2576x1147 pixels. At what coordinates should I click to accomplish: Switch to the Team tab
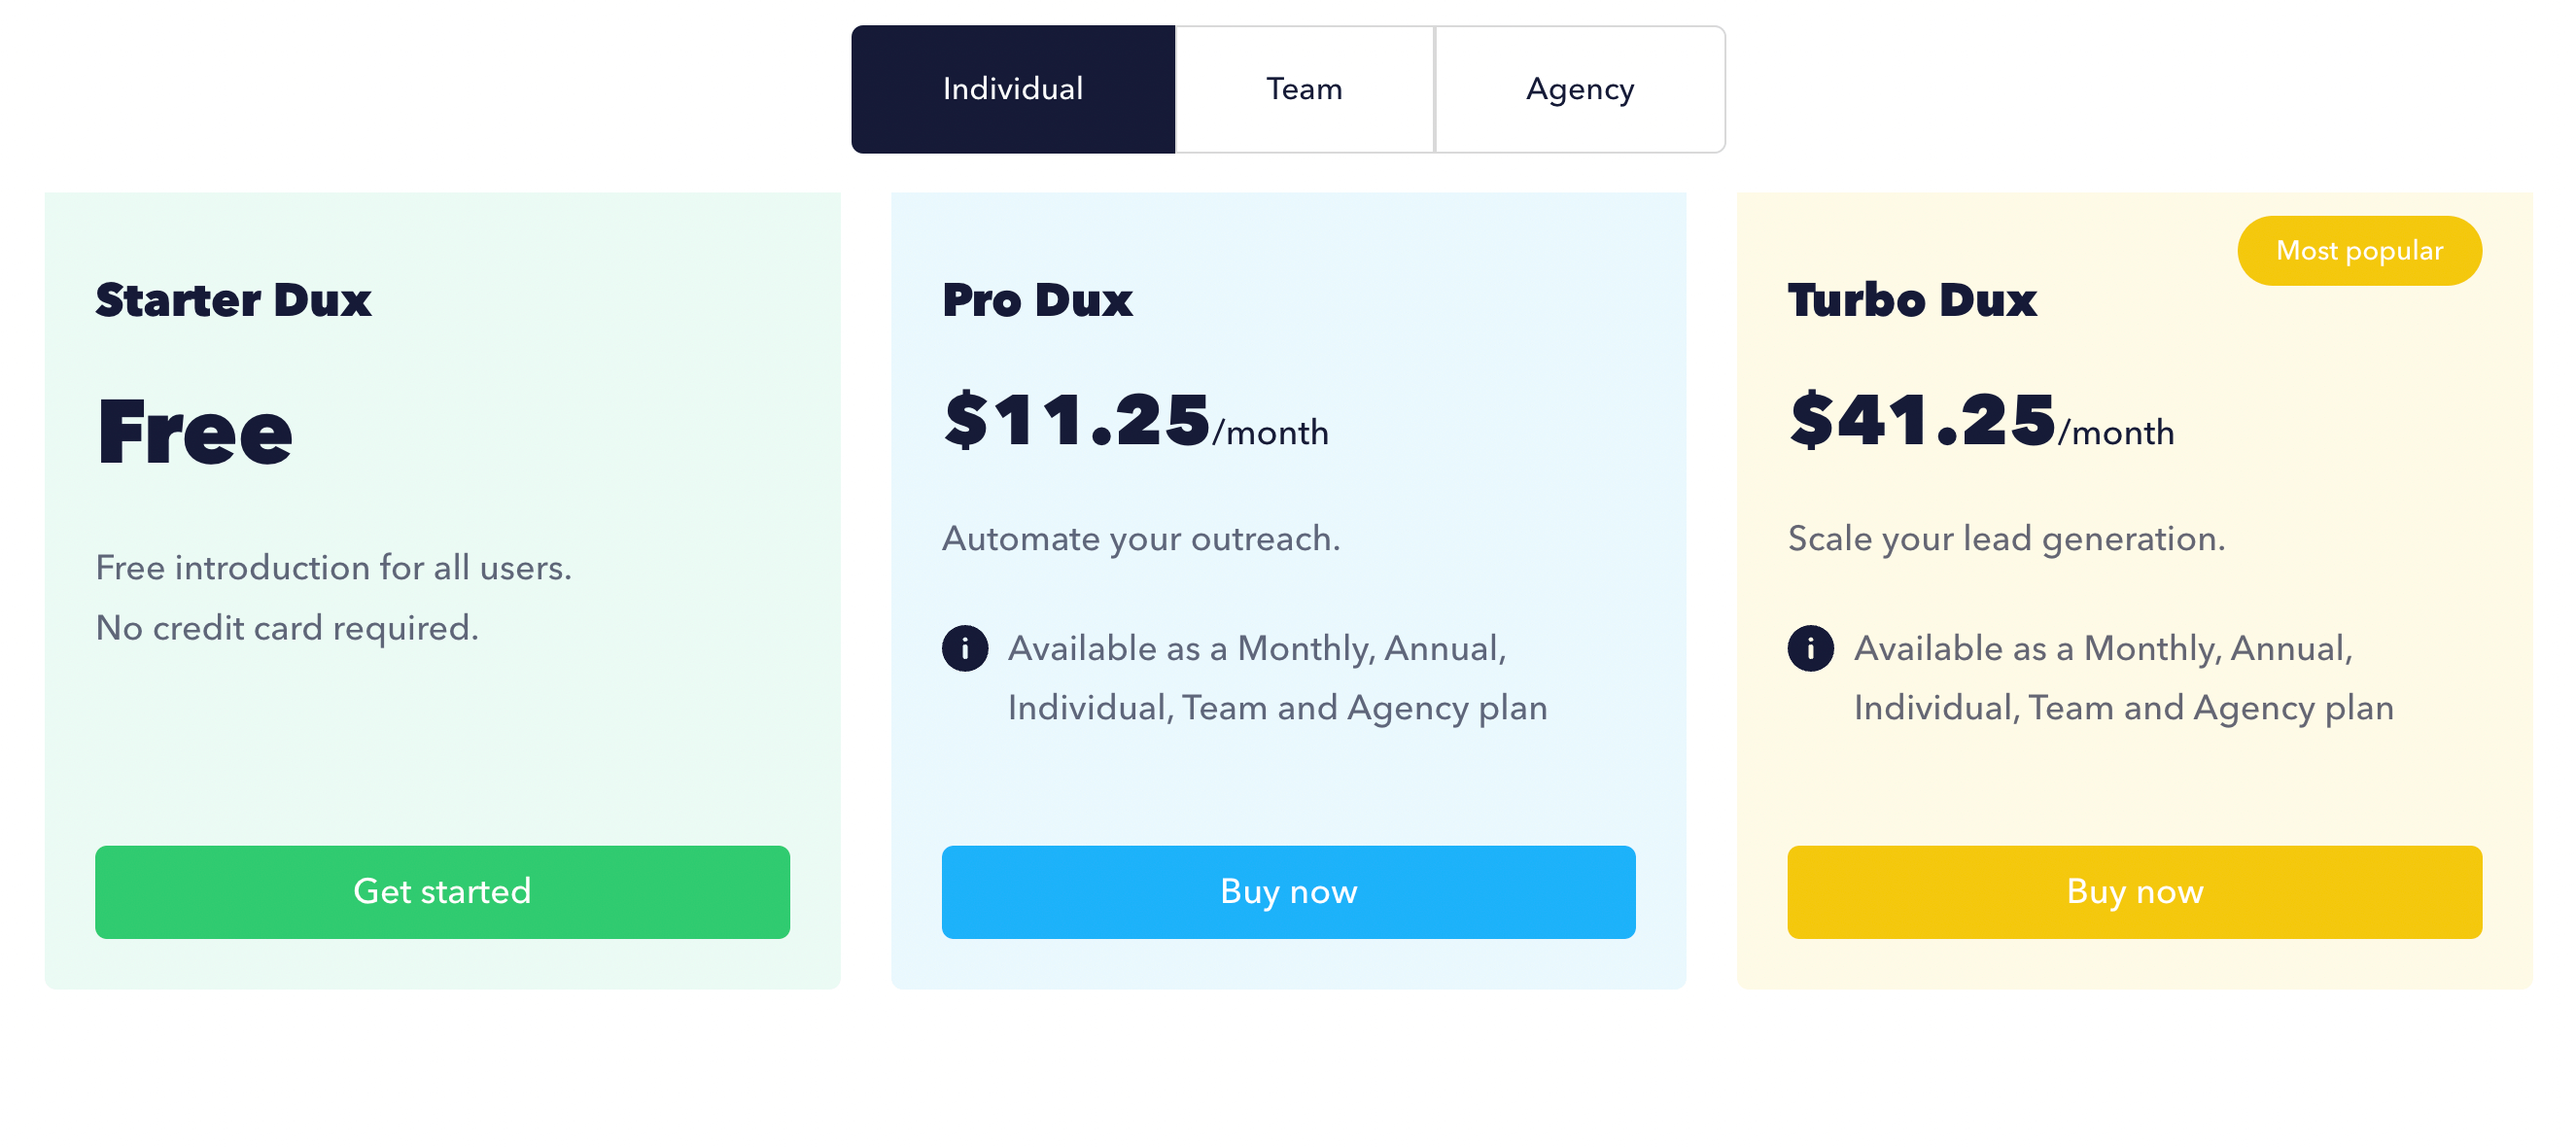point(1304,89)
